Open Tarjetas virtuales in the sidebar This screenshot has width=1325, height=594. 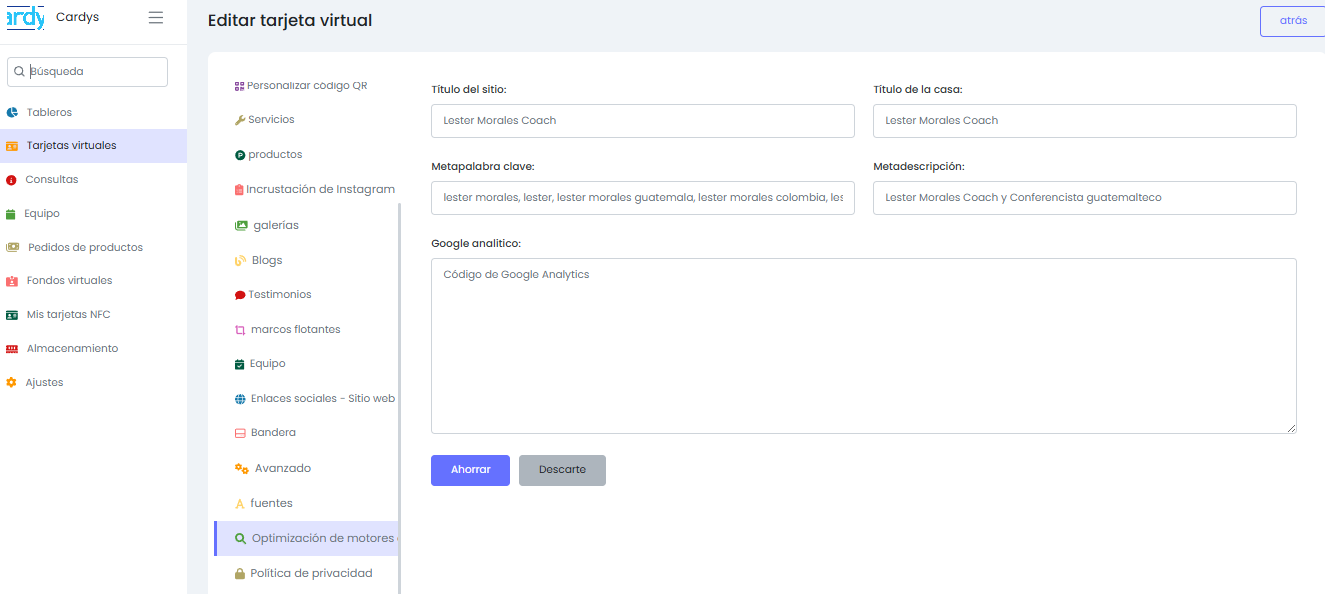point(71,146)
